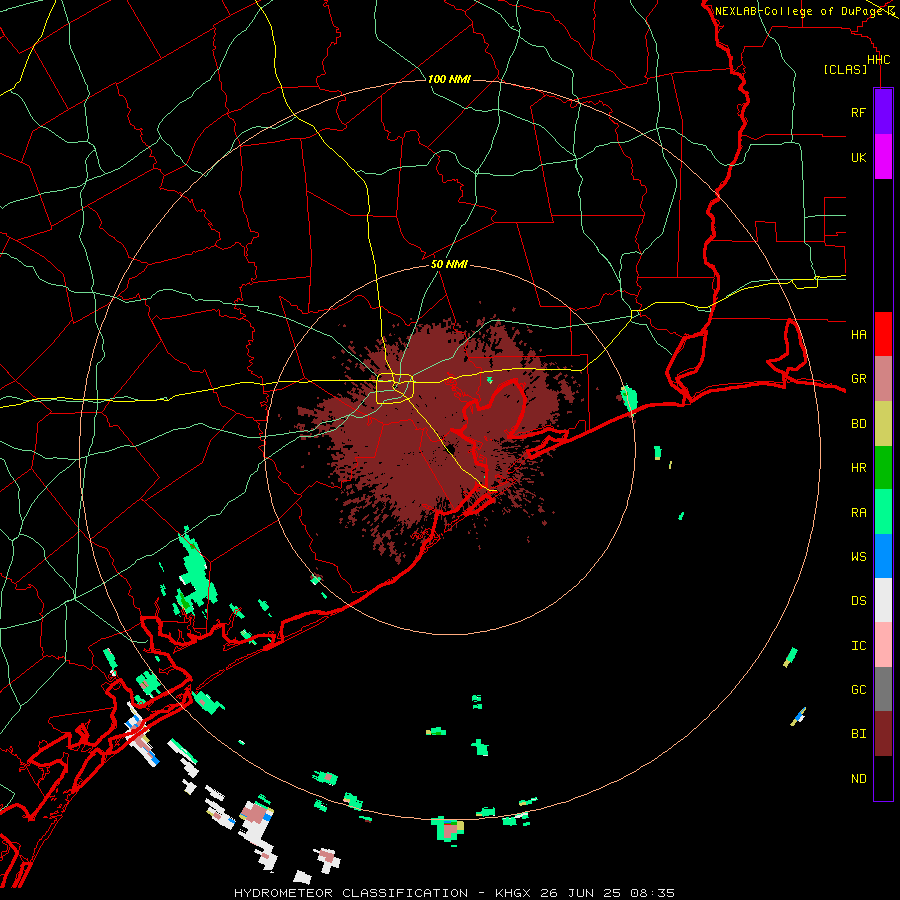Click the BD legend label
The width and height of the screenshot is (900, 900).
point(858,424)
